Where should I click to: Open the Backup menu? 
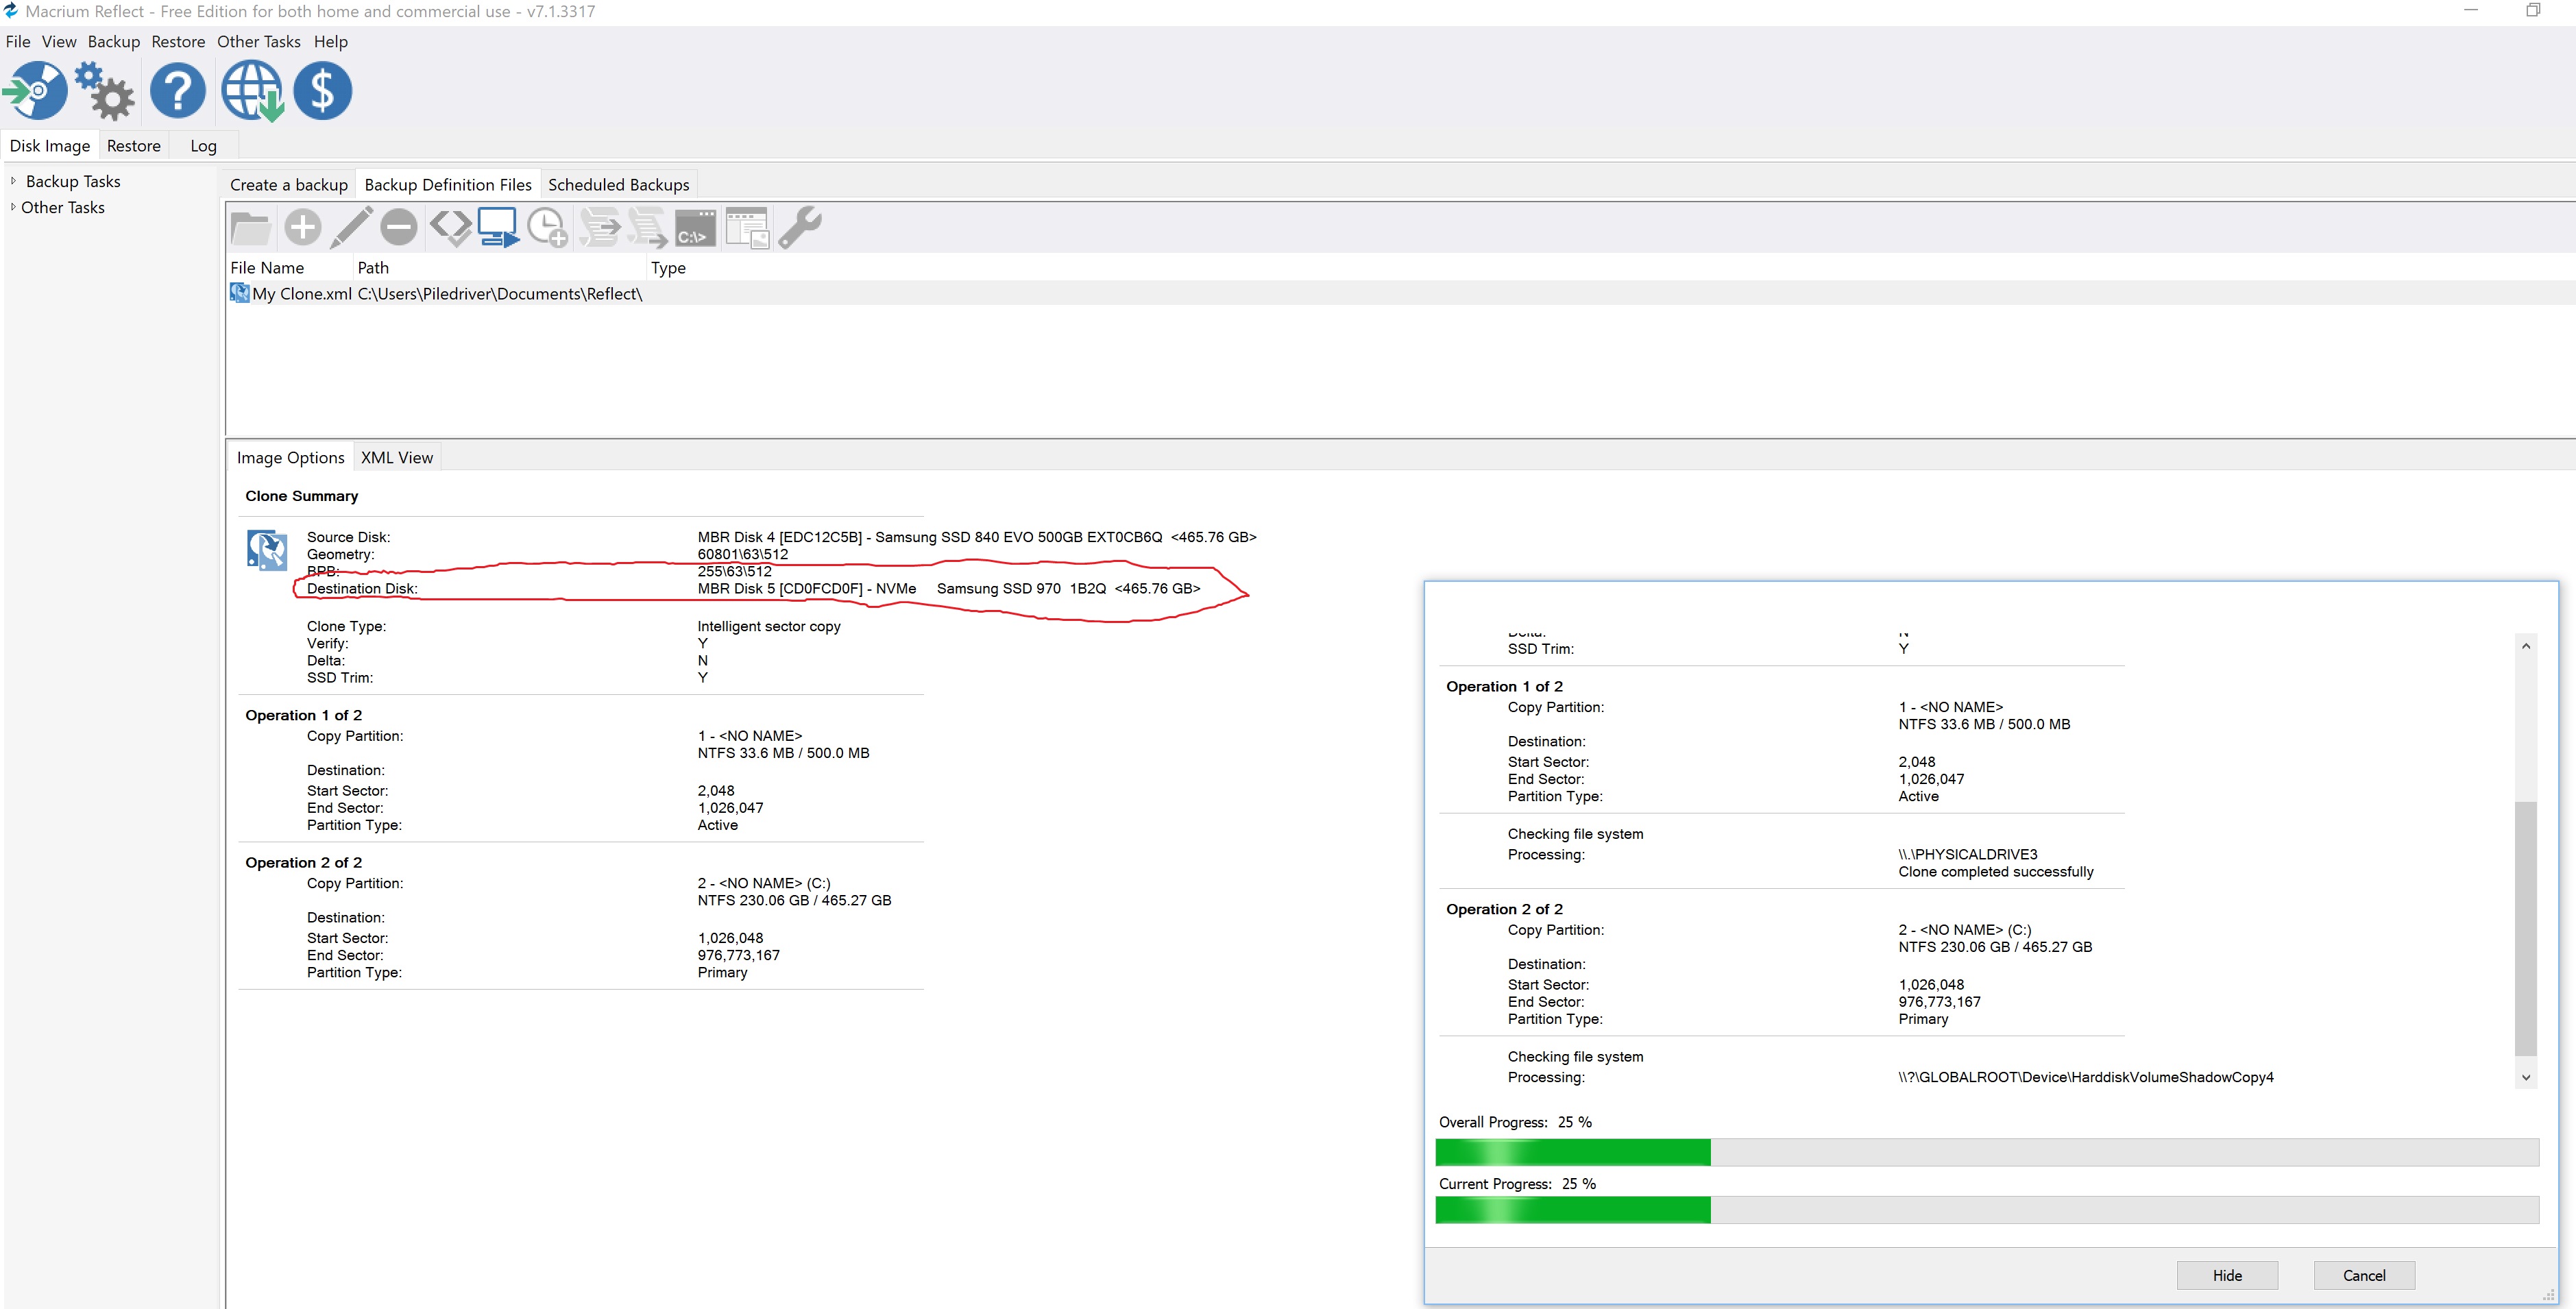click(114, 41)
